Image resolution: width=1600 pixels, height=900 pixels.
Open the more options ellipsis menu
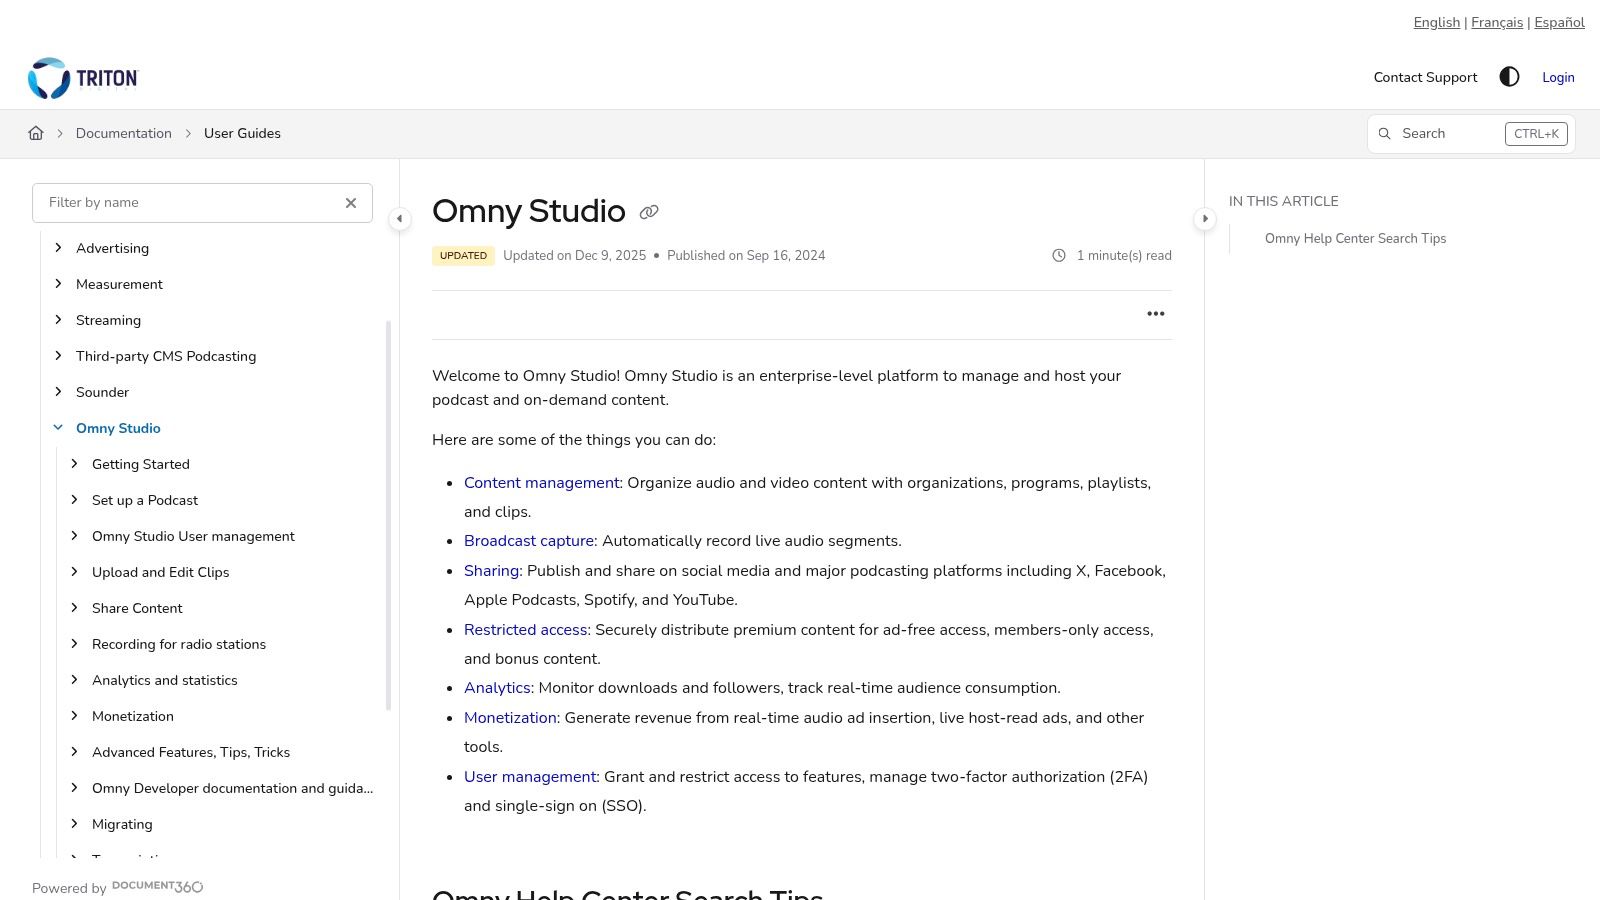tap(1156, 313)
